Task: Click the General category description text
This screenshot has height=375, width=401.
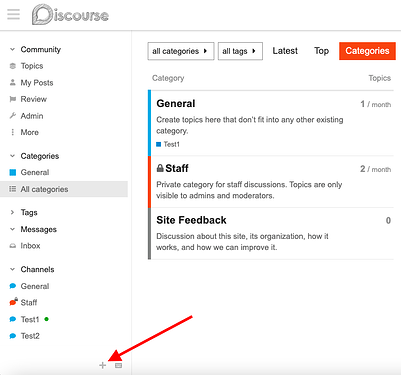Action: click(250, 125)
